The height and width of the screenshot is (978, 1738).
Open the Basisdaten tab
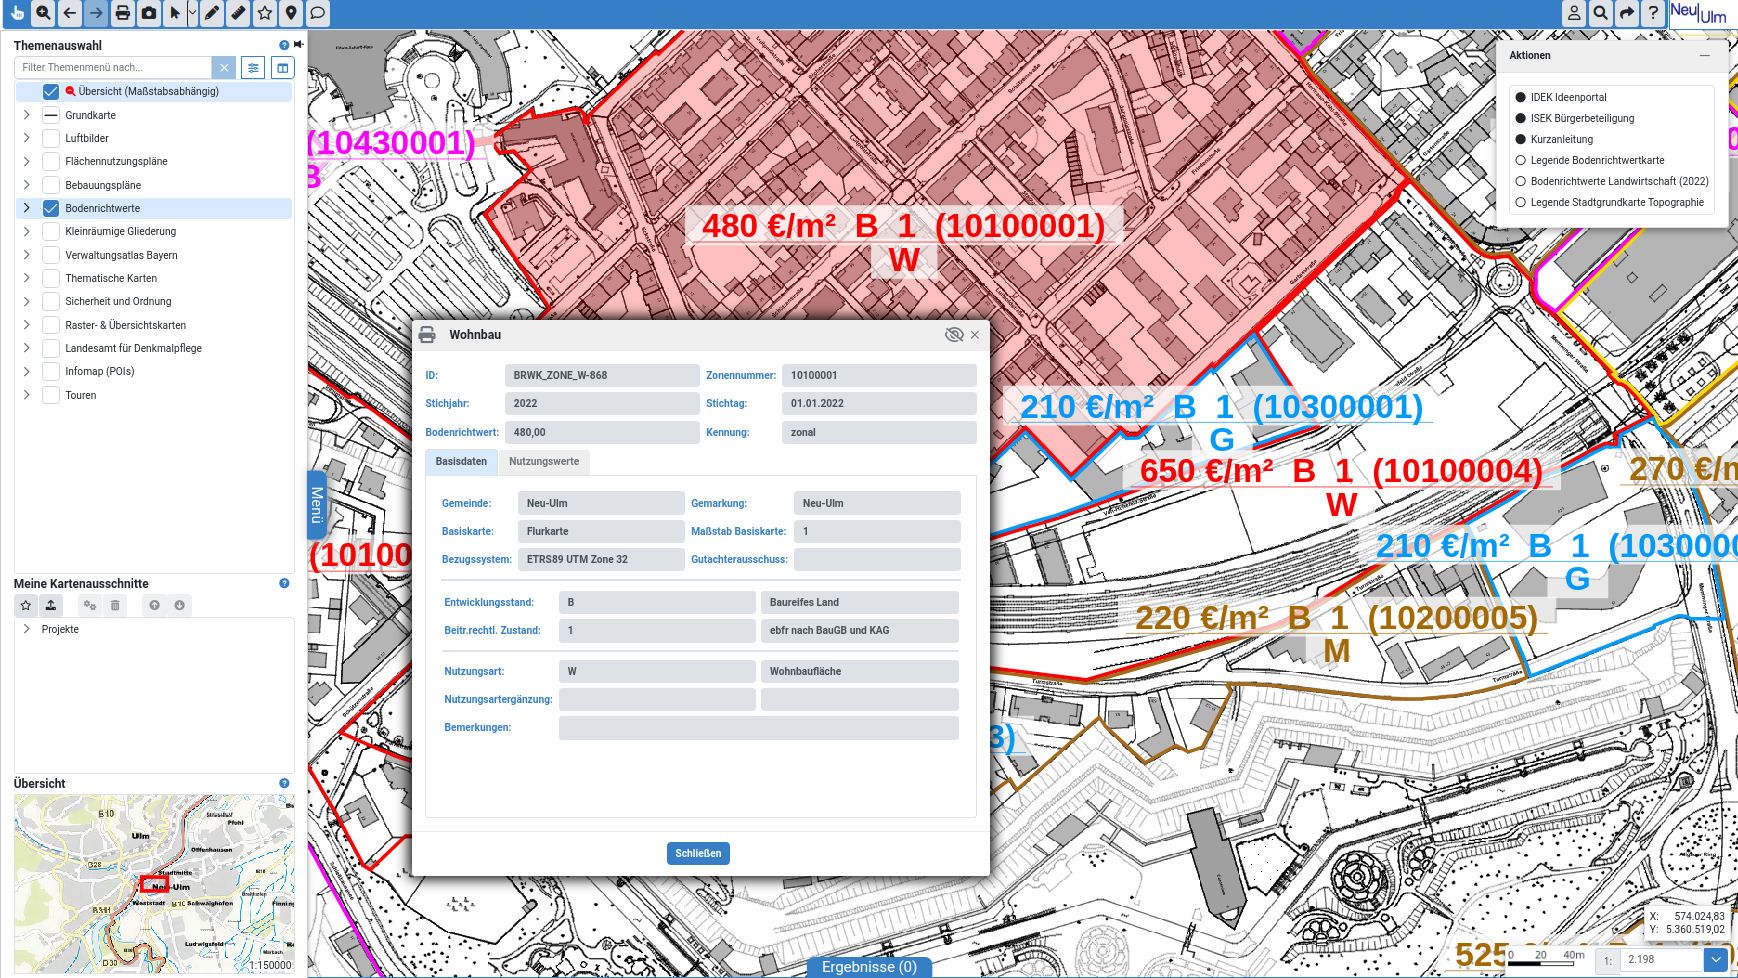click(x=461, y=461)
